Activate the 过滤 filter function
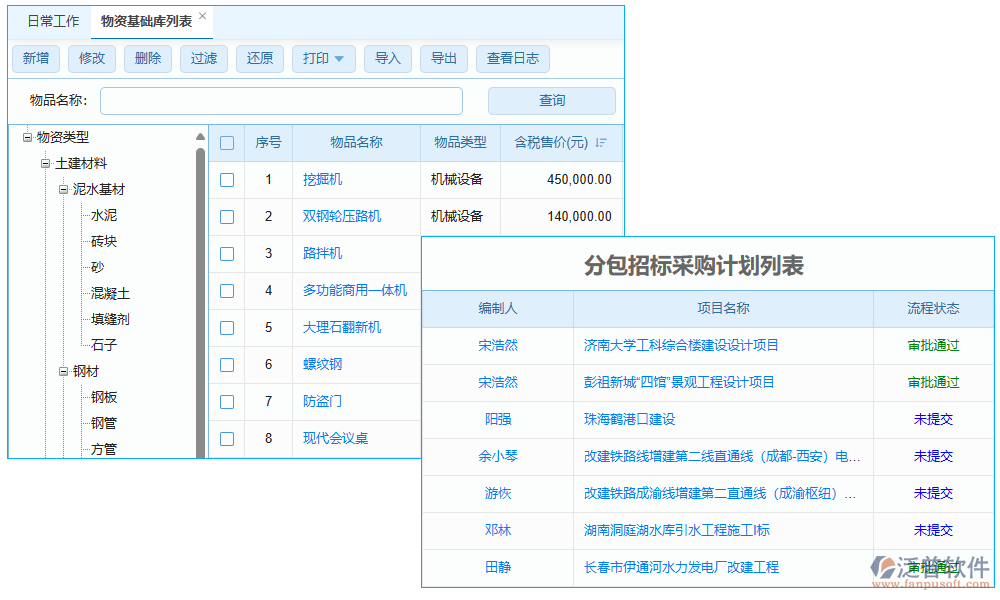The width and height of the screenshot is (1000, 600). coord(203,58)
